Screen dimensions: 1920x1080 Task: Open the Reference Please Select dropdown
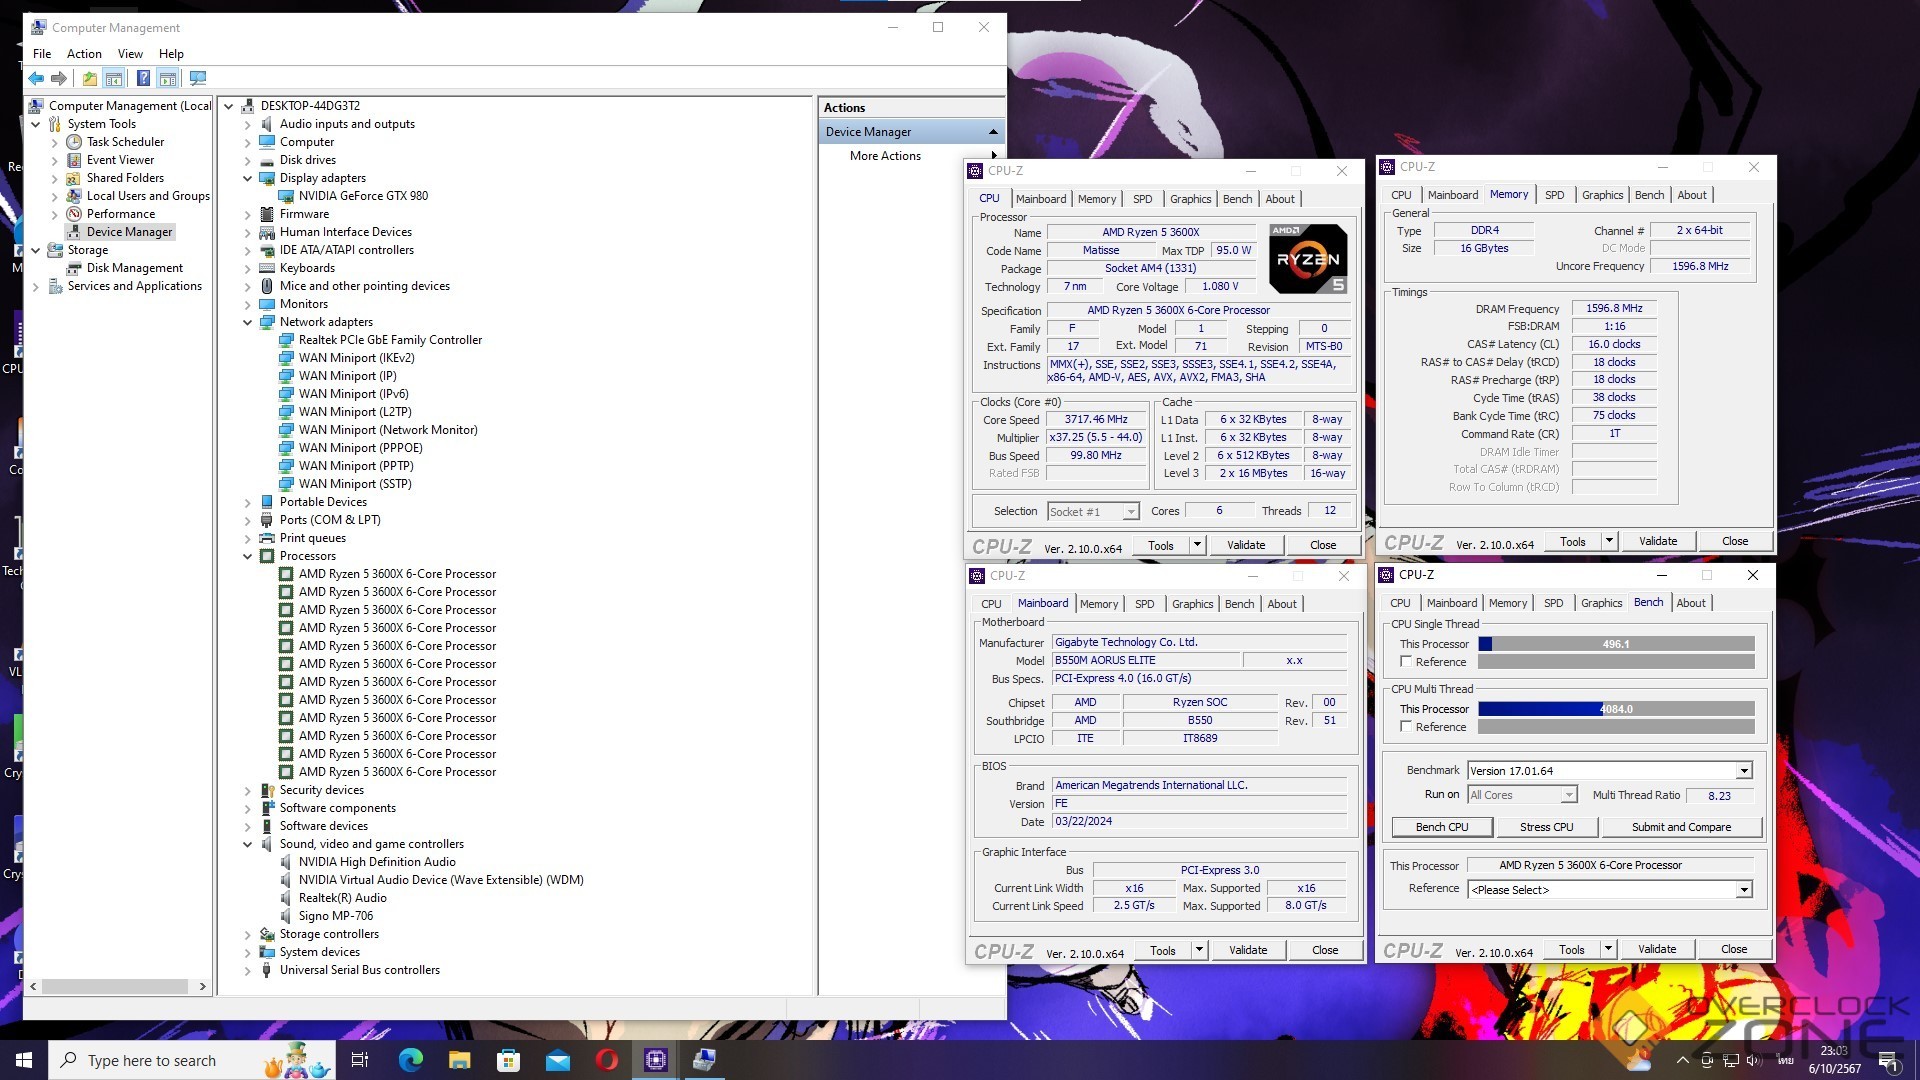coord(1743,890)
